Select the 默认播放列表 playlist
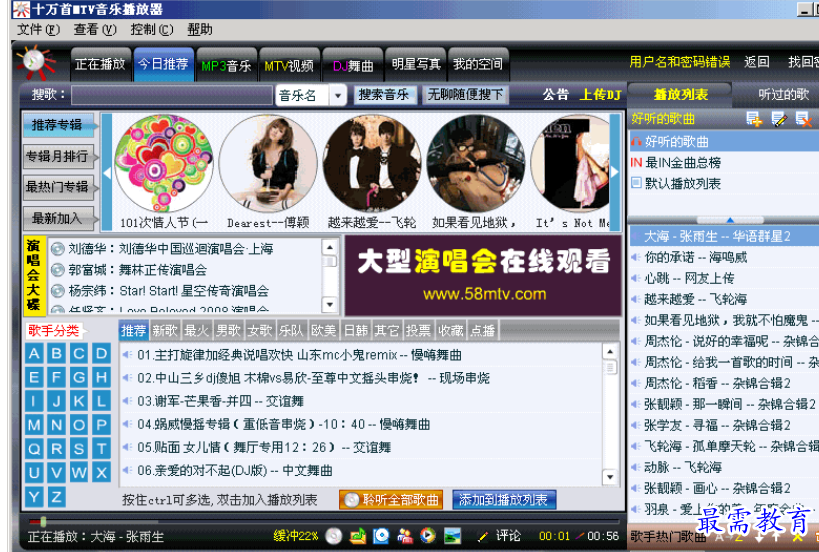 coord(723,183)
